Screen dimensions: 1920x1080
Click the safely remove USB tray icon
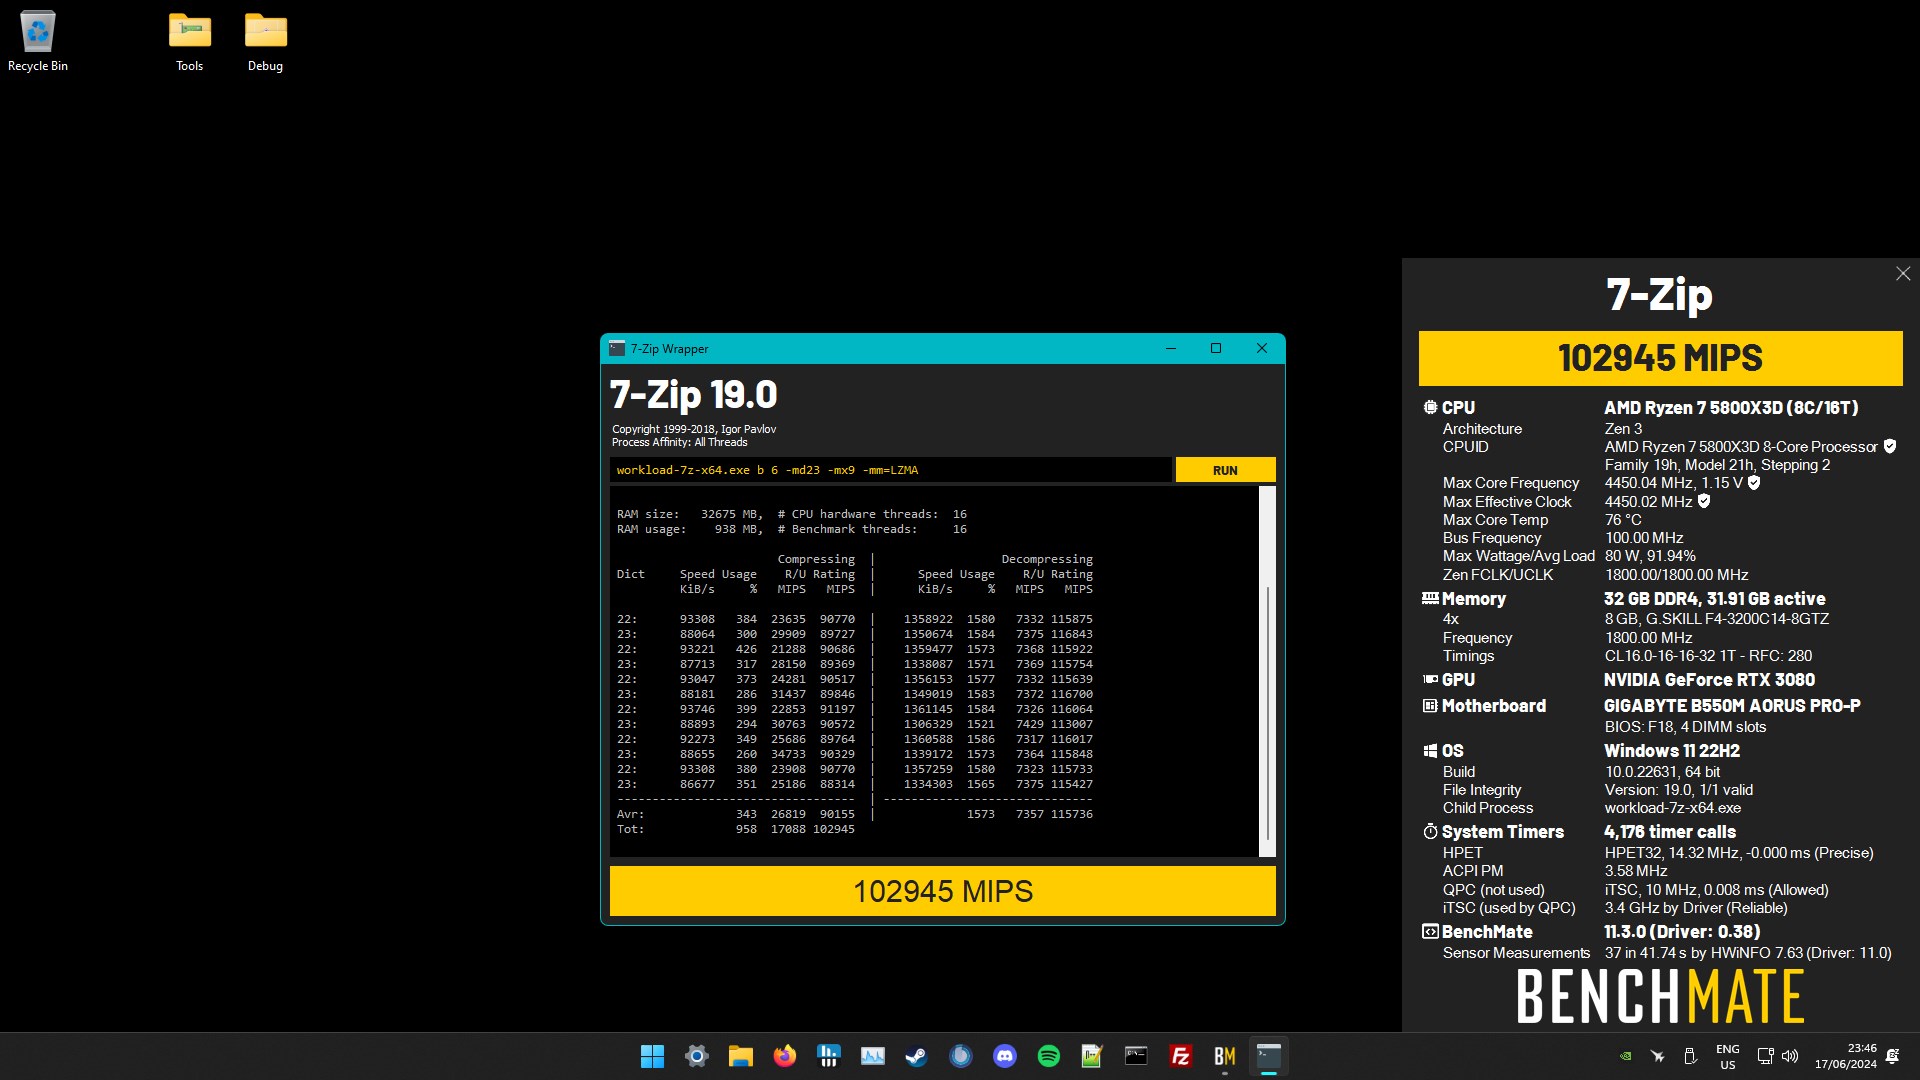pyautogui.click(x=1690, y=1056)
